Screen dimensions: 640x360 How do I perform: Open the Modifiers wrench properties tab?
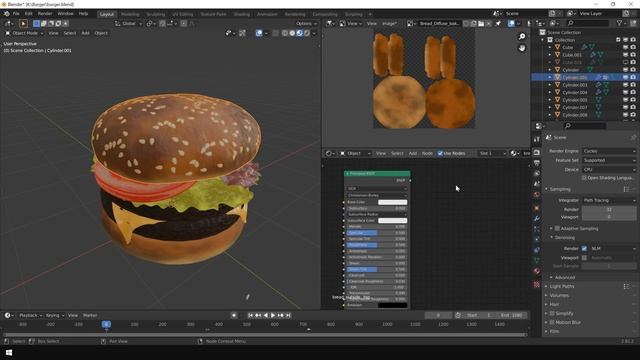point(537,218)
